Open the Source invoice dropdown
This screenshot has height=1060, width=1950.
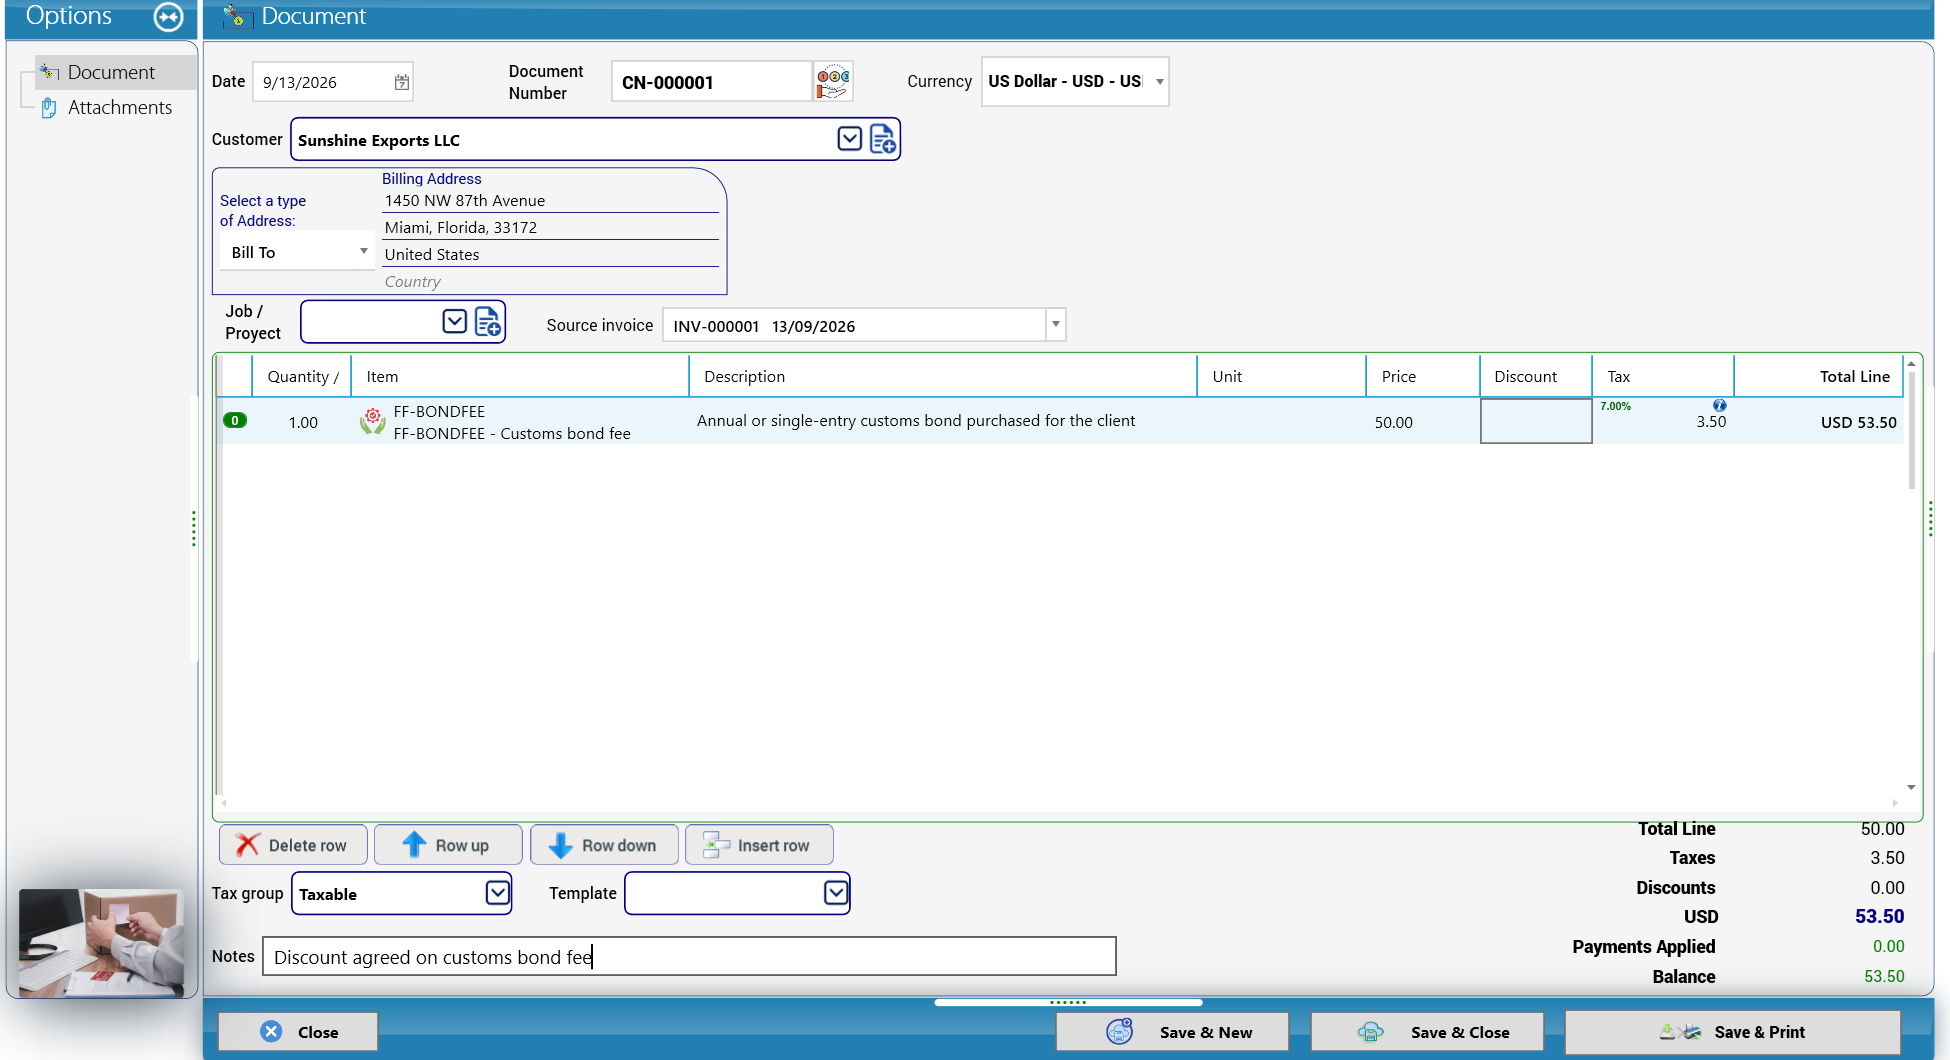(1055, 324)
